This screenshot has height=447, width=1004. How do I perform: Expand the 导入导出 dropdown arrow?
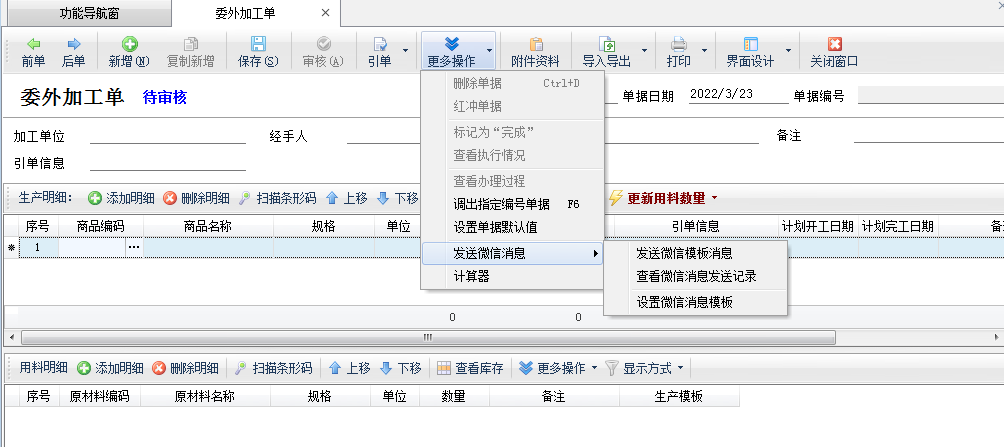644,50
